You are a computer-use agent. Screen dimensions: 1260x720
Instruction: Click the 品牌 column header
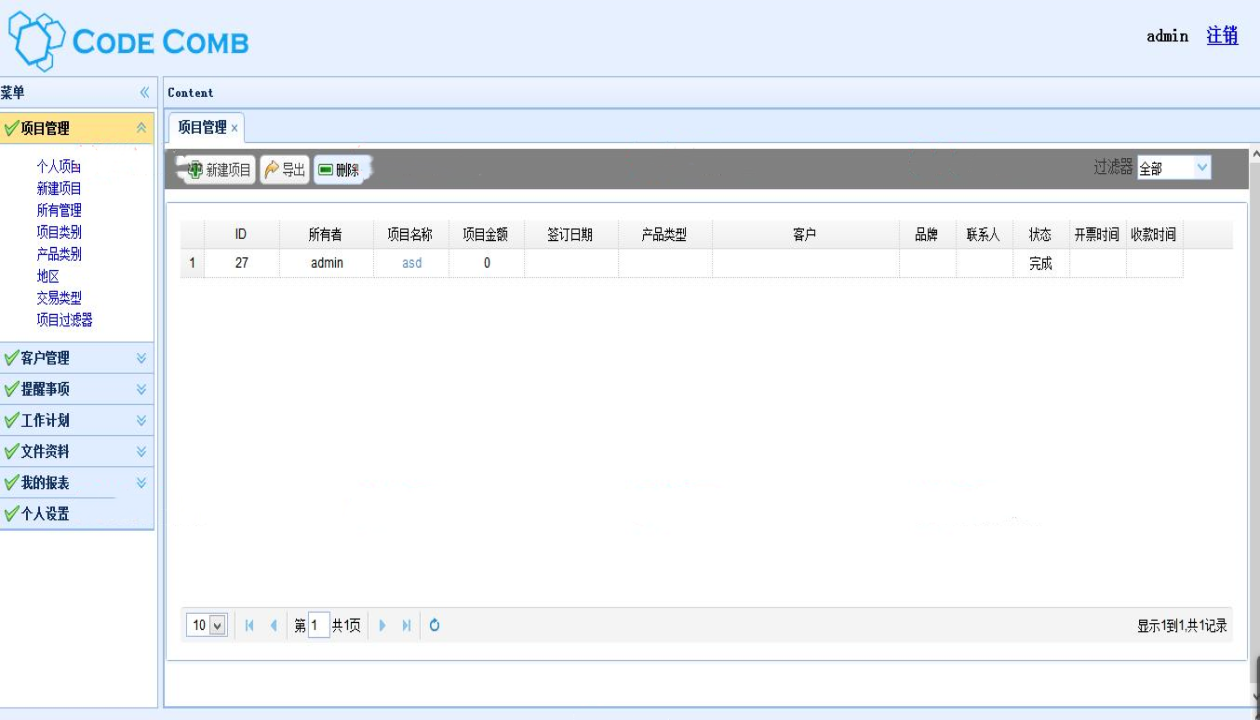tap(928, 235)
